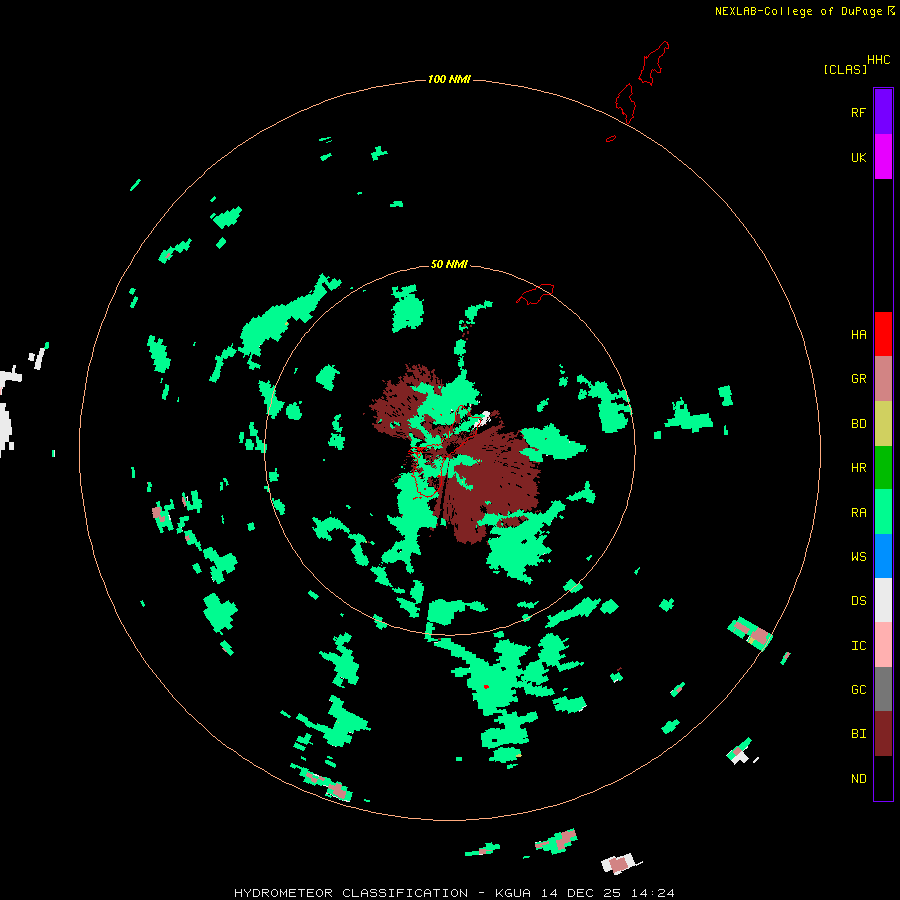Viewport: 900px width, 900px height.
Task: Click the ND black legend color swatch
Action: point(883,778)
